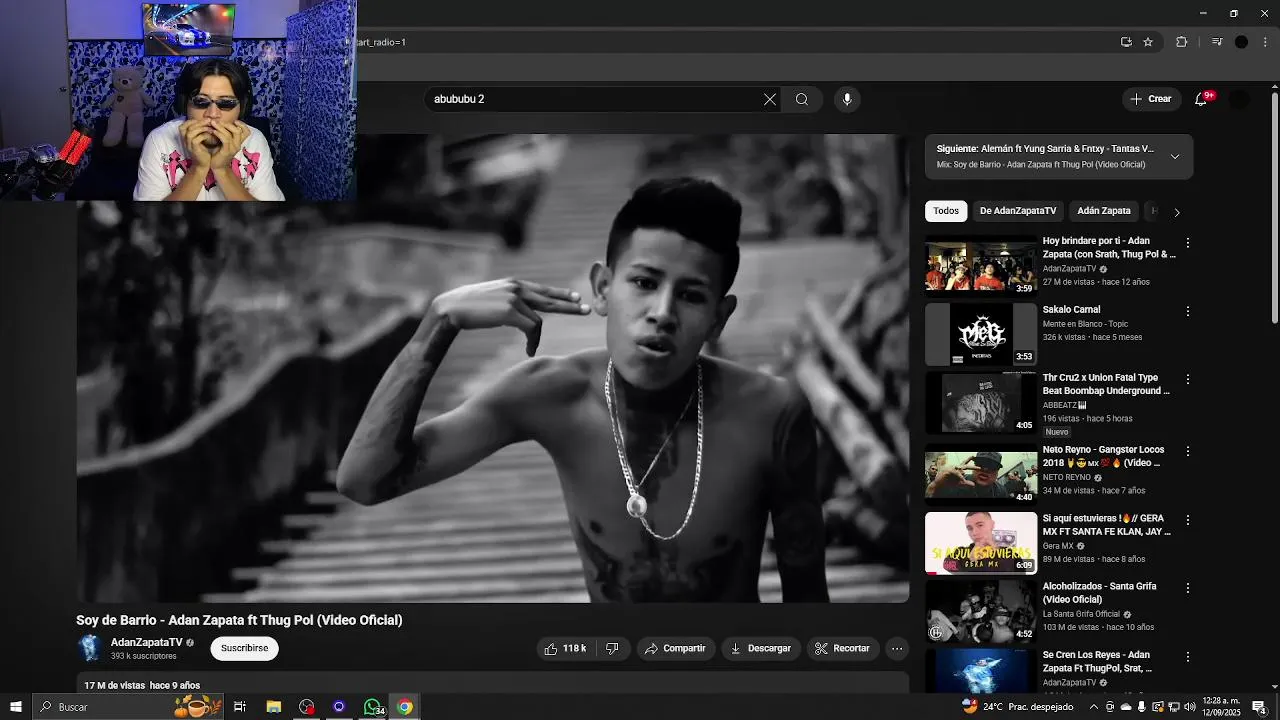
Task: Download video with Descargar
Action: point(761,648)
